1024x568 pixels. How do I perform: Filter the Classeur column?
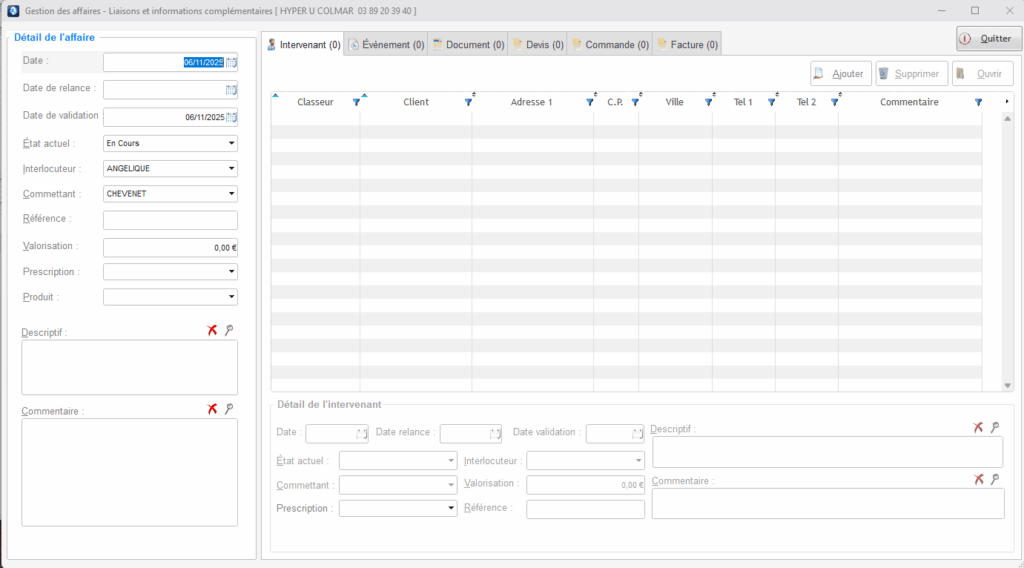pos(356,102)
